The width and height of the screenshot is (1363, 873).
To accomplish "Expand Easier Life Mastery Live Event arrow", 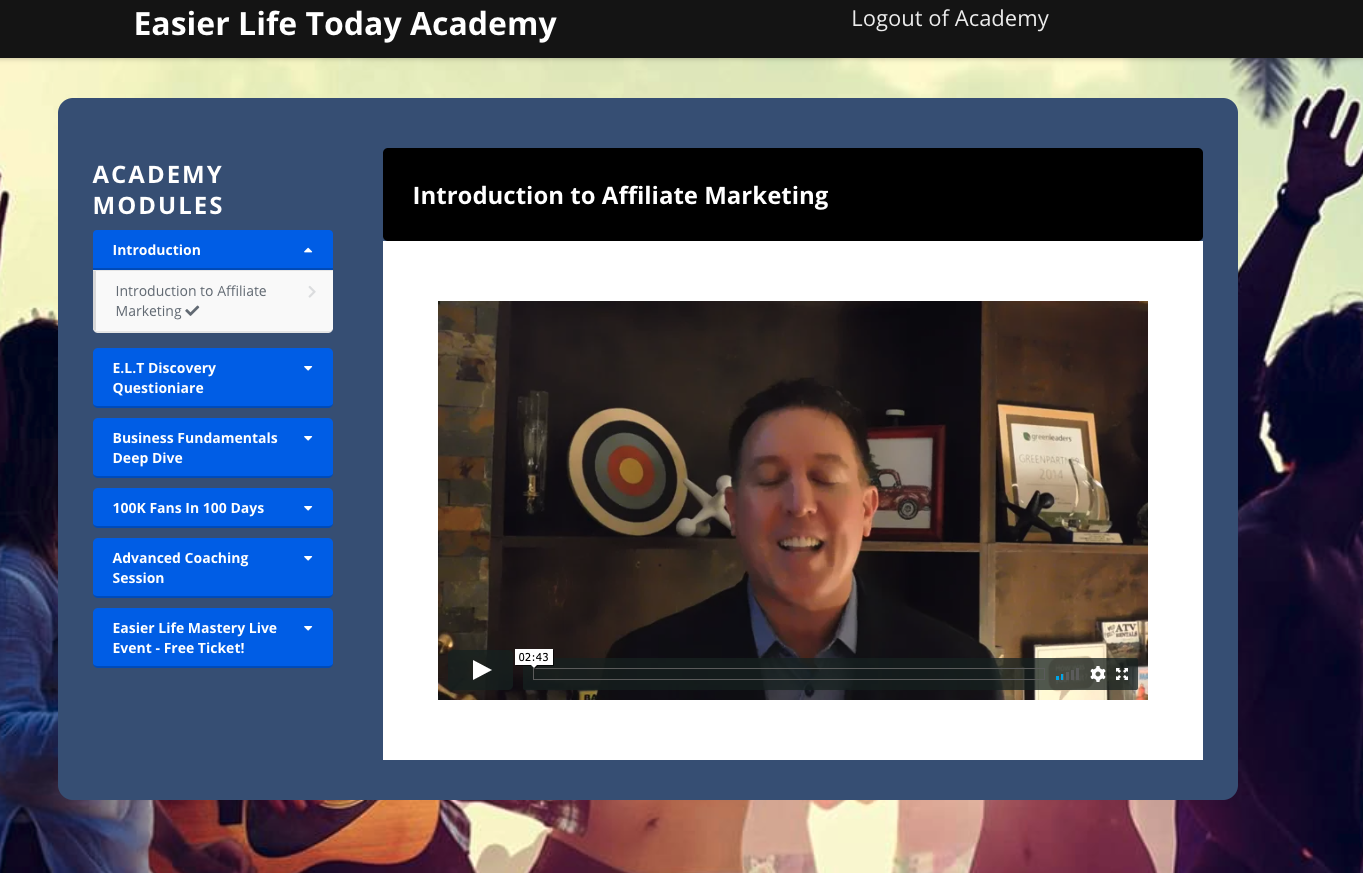I will [x=308, y=628].
